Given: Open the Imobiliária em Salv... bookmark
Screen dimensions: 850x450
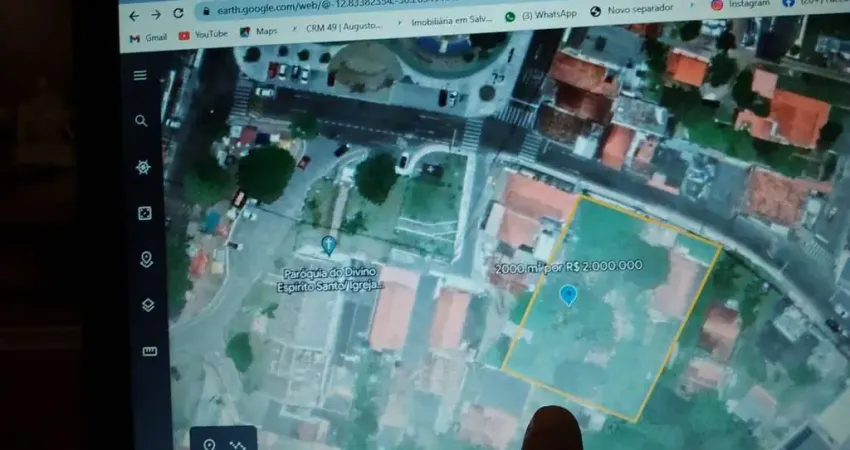Looking at the screenshot, I should pyautogui.click(x=445, y=21).
